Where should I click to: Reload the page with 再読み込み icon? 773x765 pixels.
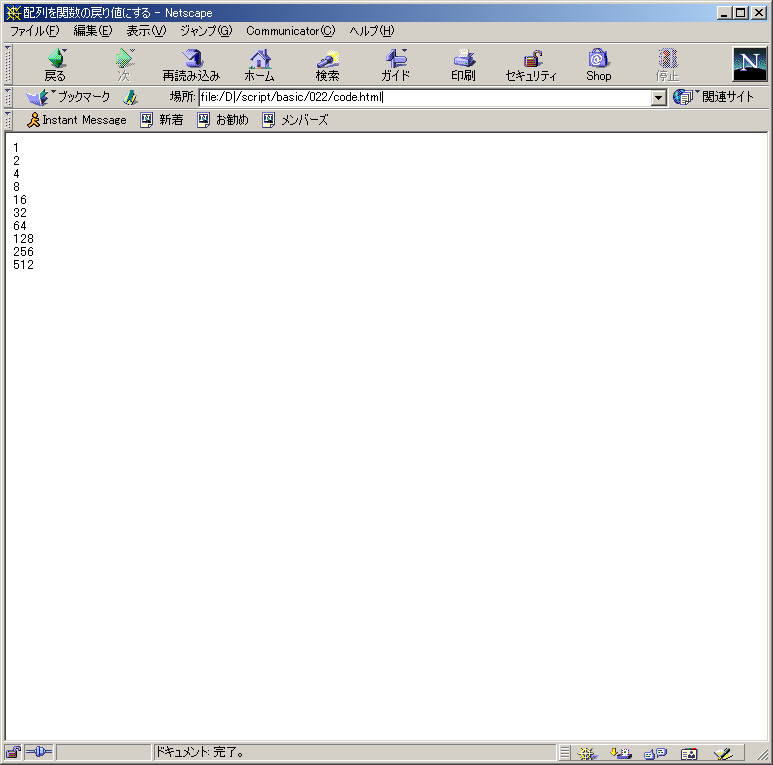click(191, 65)
